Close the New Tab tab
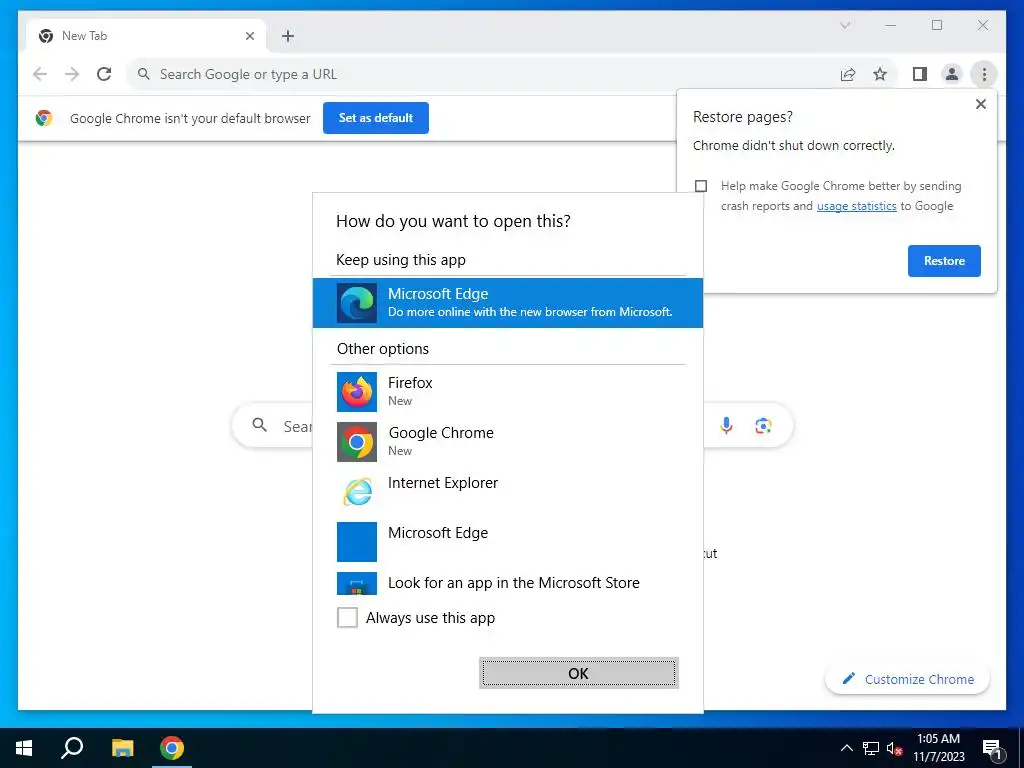 pyautogui.click(x=249, y=36)
